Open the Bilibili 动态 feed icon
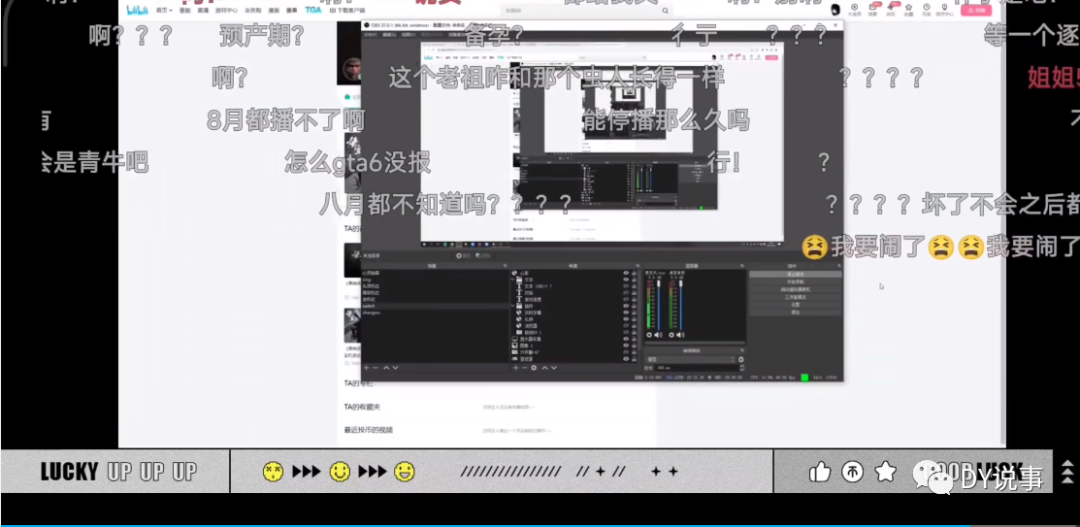This screenshot has height=527, width=1080. [x=891, y=10]
